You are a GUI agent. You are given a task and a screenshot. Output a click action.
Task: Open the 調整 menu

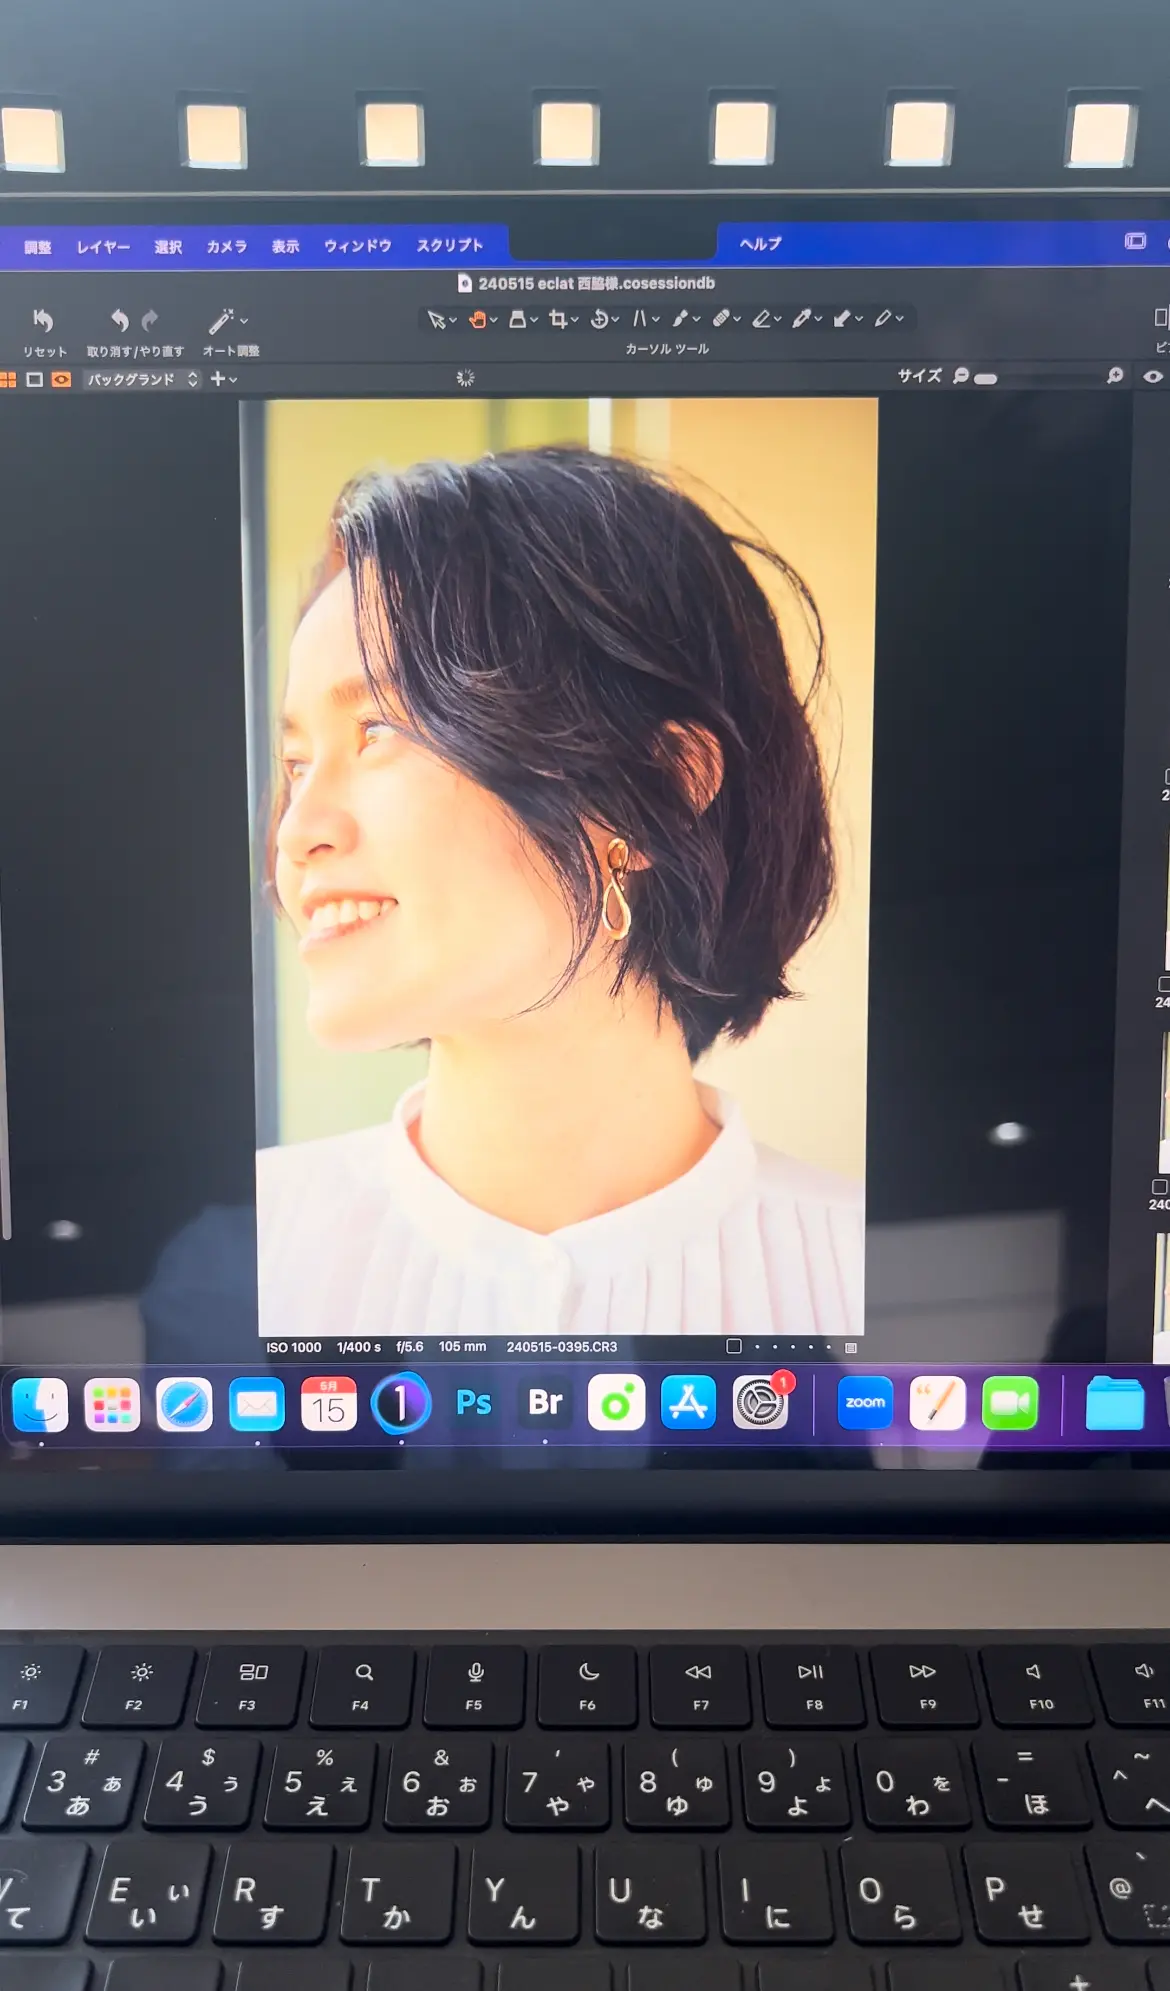[x=38, y=247]
